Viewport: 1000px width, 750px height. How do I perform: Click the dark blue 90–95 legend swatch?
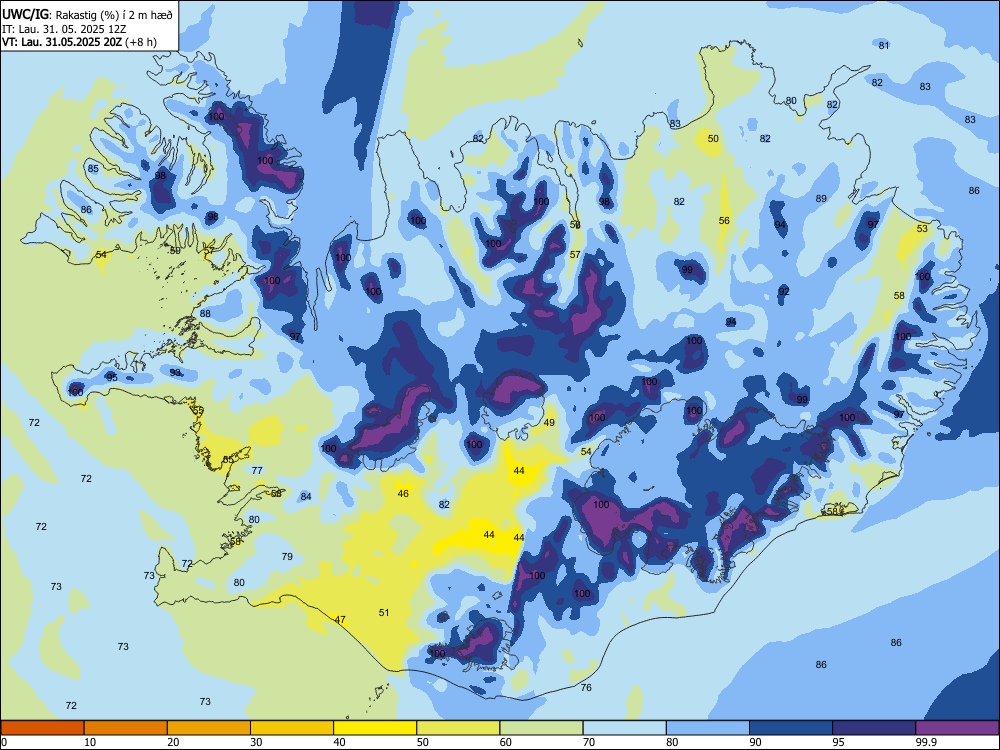pyautogui.click(x=791, y=728)
